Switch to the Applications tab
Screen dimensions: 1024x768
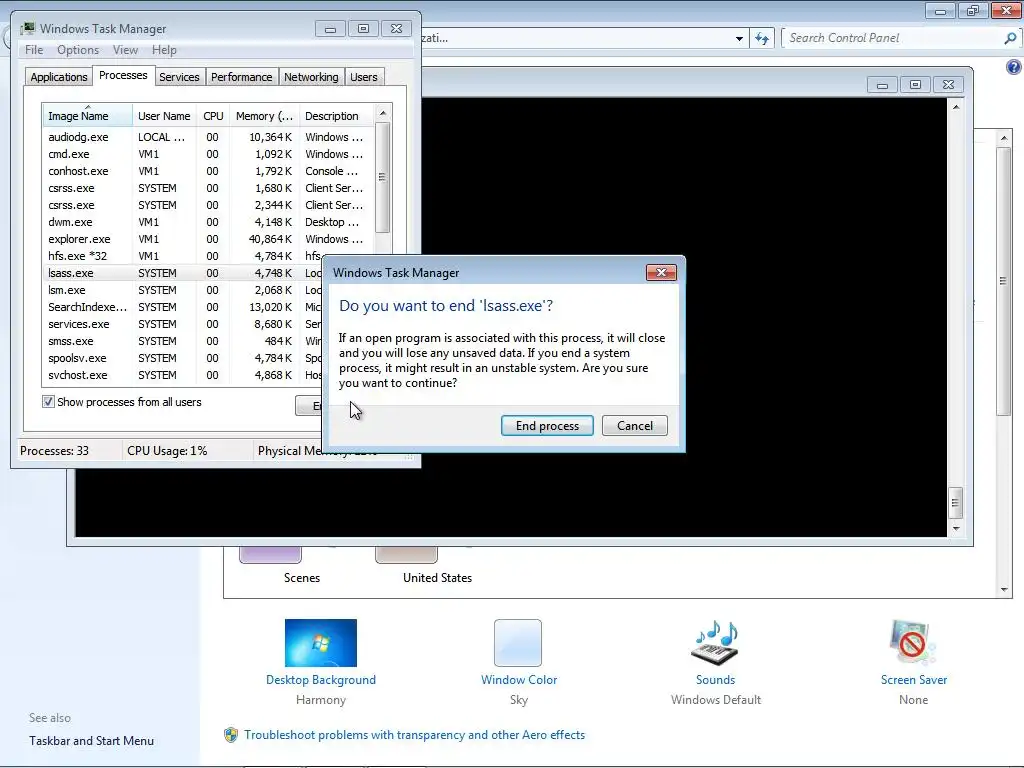[x=59, y=77]
